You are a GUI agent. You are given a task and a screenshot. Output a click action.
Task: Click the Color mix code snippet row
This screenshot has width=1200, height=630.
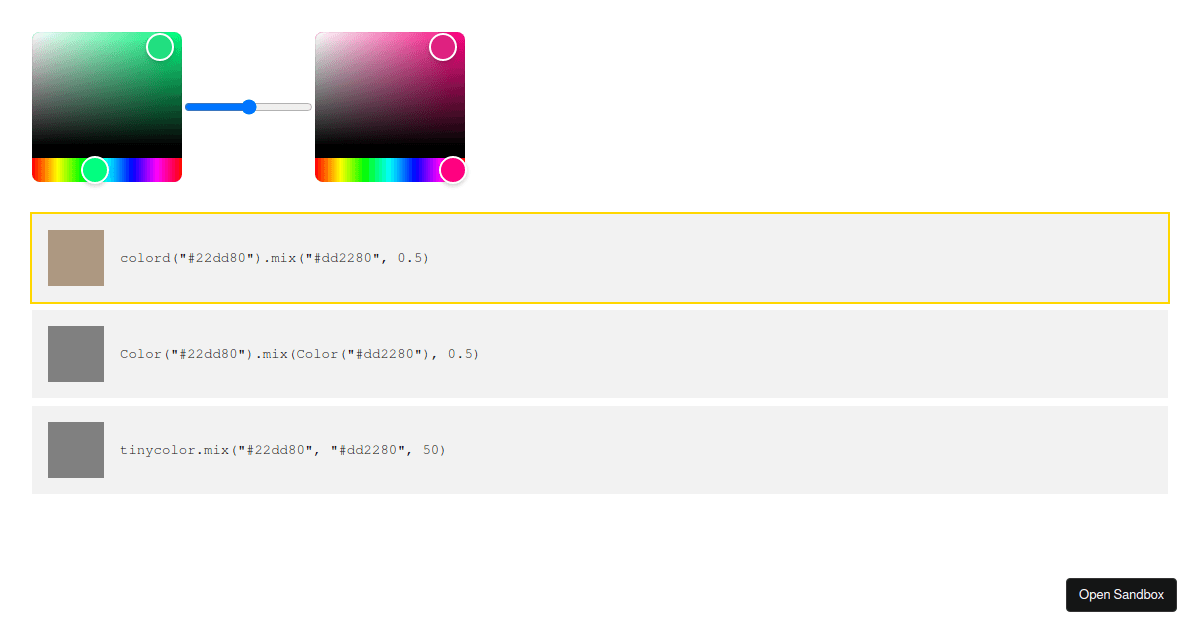coord(600,353)
